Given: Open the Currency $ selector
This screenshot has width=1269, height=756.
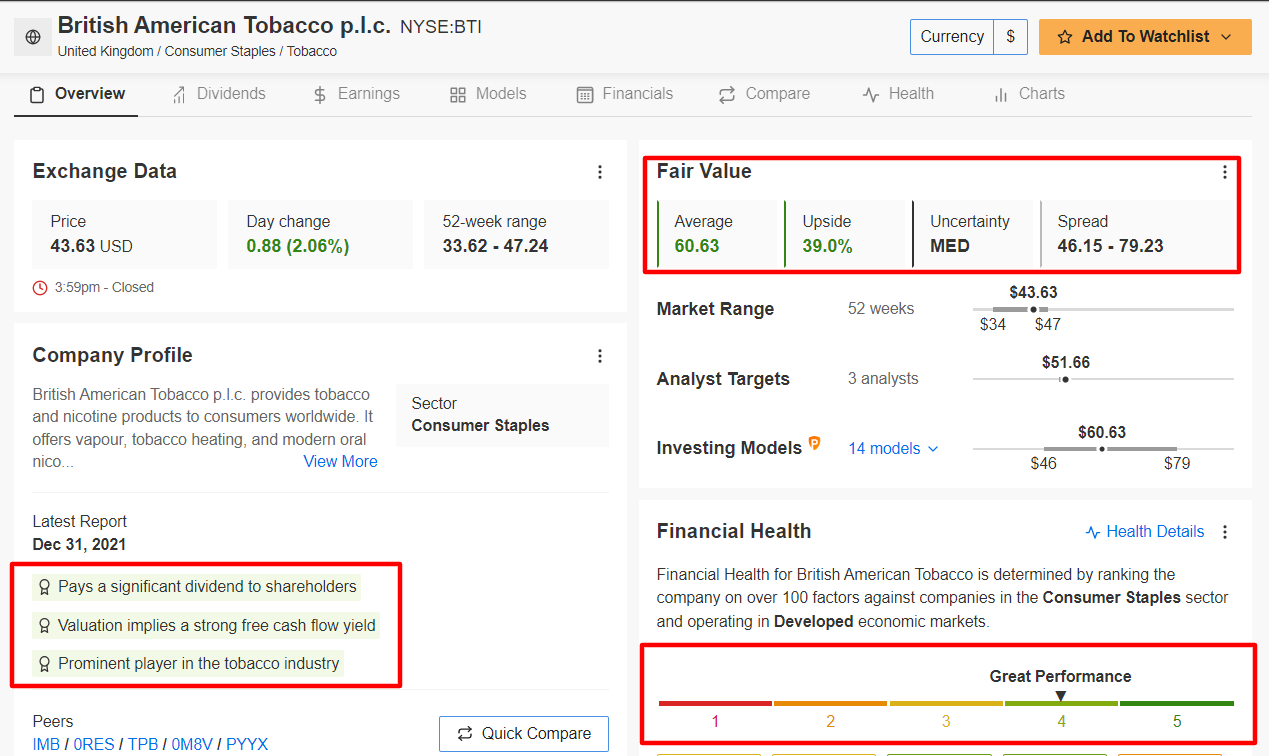Looking at the screenshot, I should point(969,37).
